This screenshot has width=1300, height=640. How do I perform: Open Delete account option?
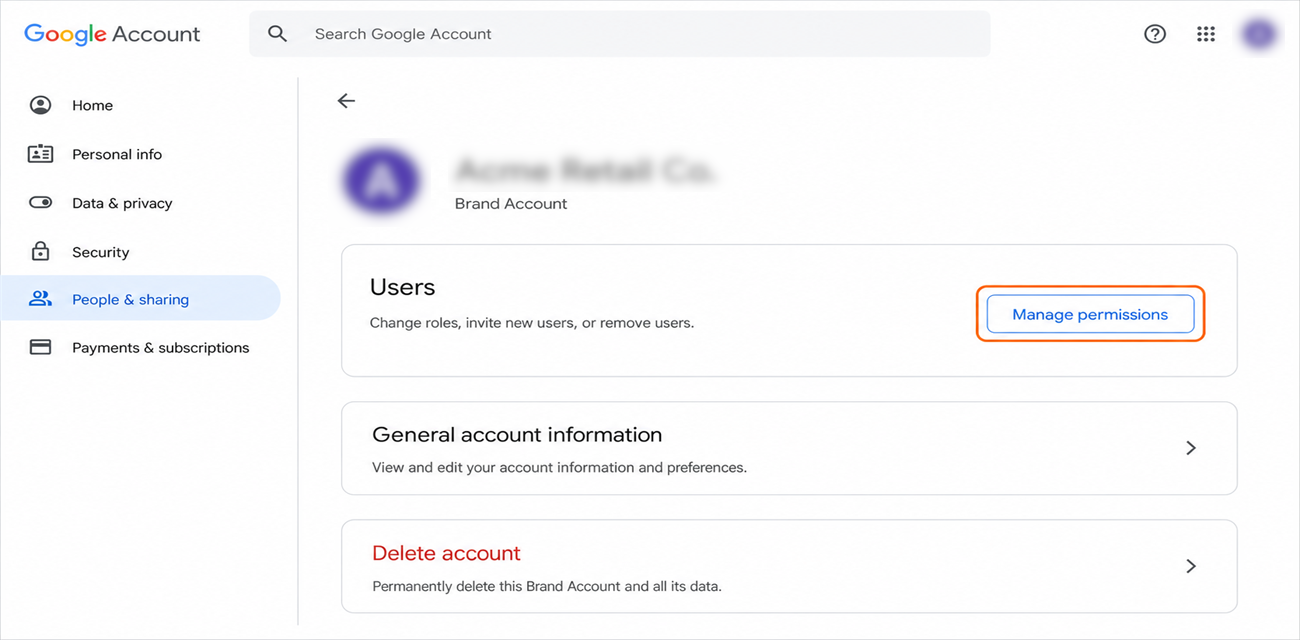pyautogui.click(x=789, y=566)
